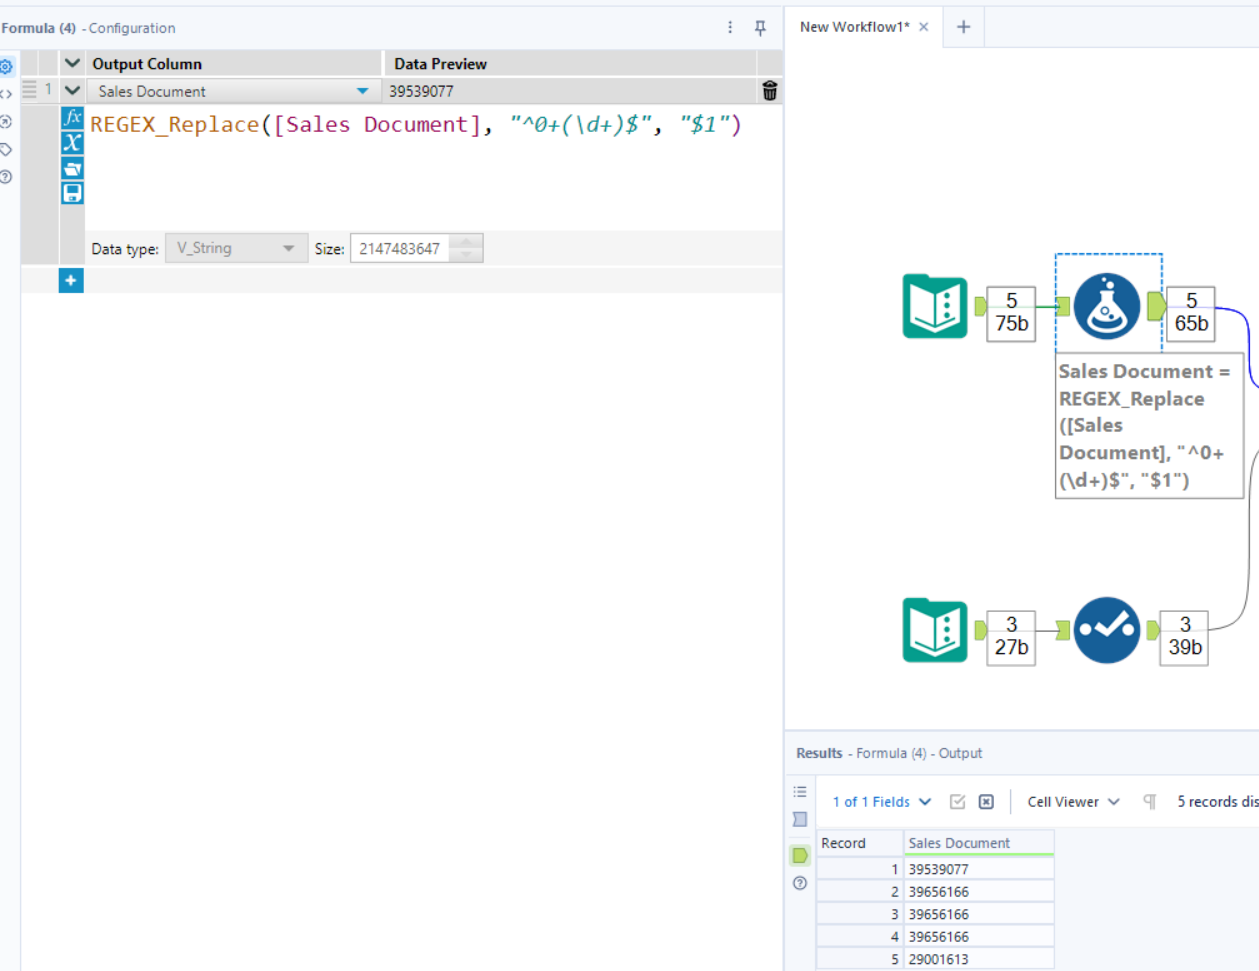The height and width of the screenshot is (971, 1259).
Task: Open workflow configuration via the gear sidebar icon
Action: click(8, 66)
